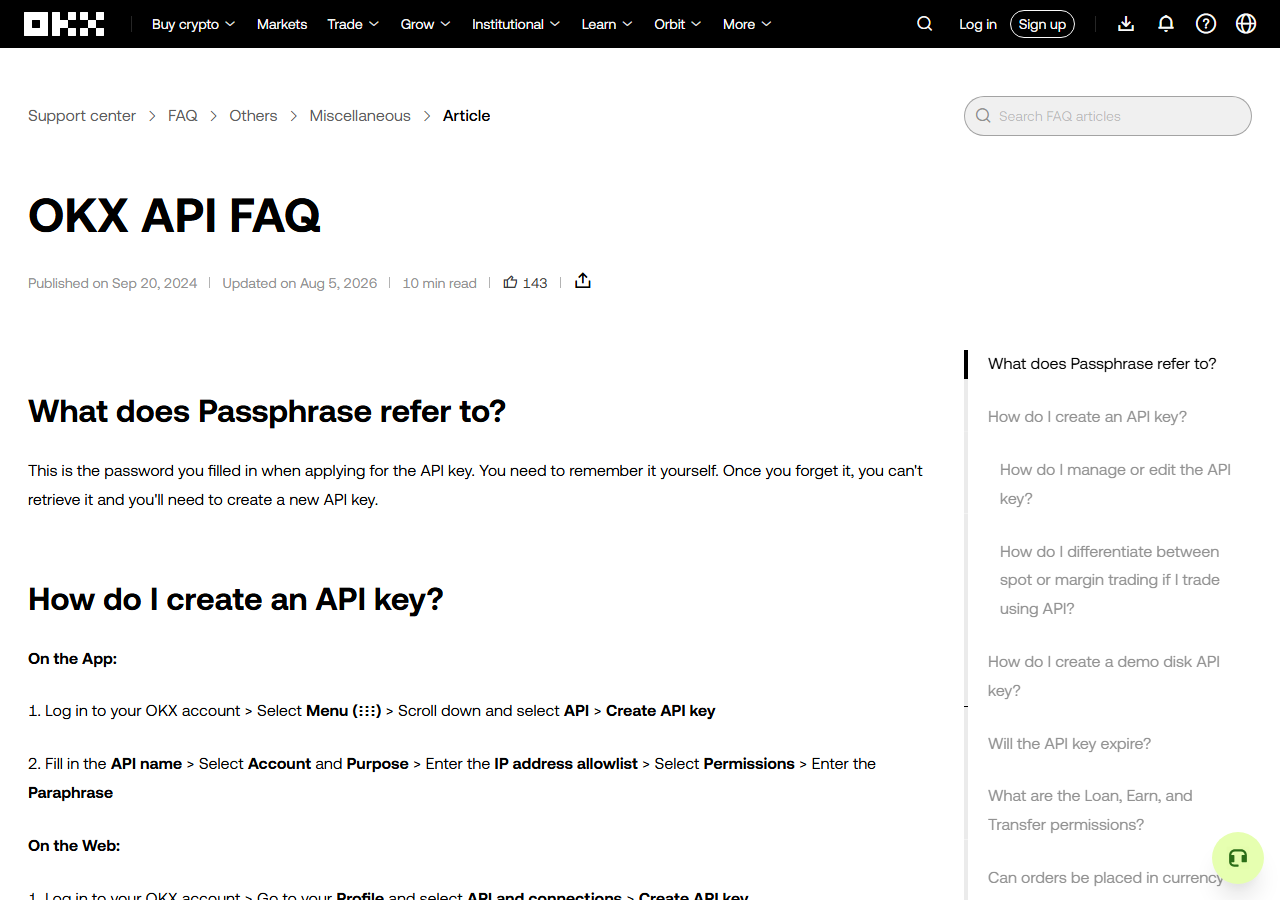
Task: Click 'Published on Sep 20, 2024' text
Action: [113, 283]
